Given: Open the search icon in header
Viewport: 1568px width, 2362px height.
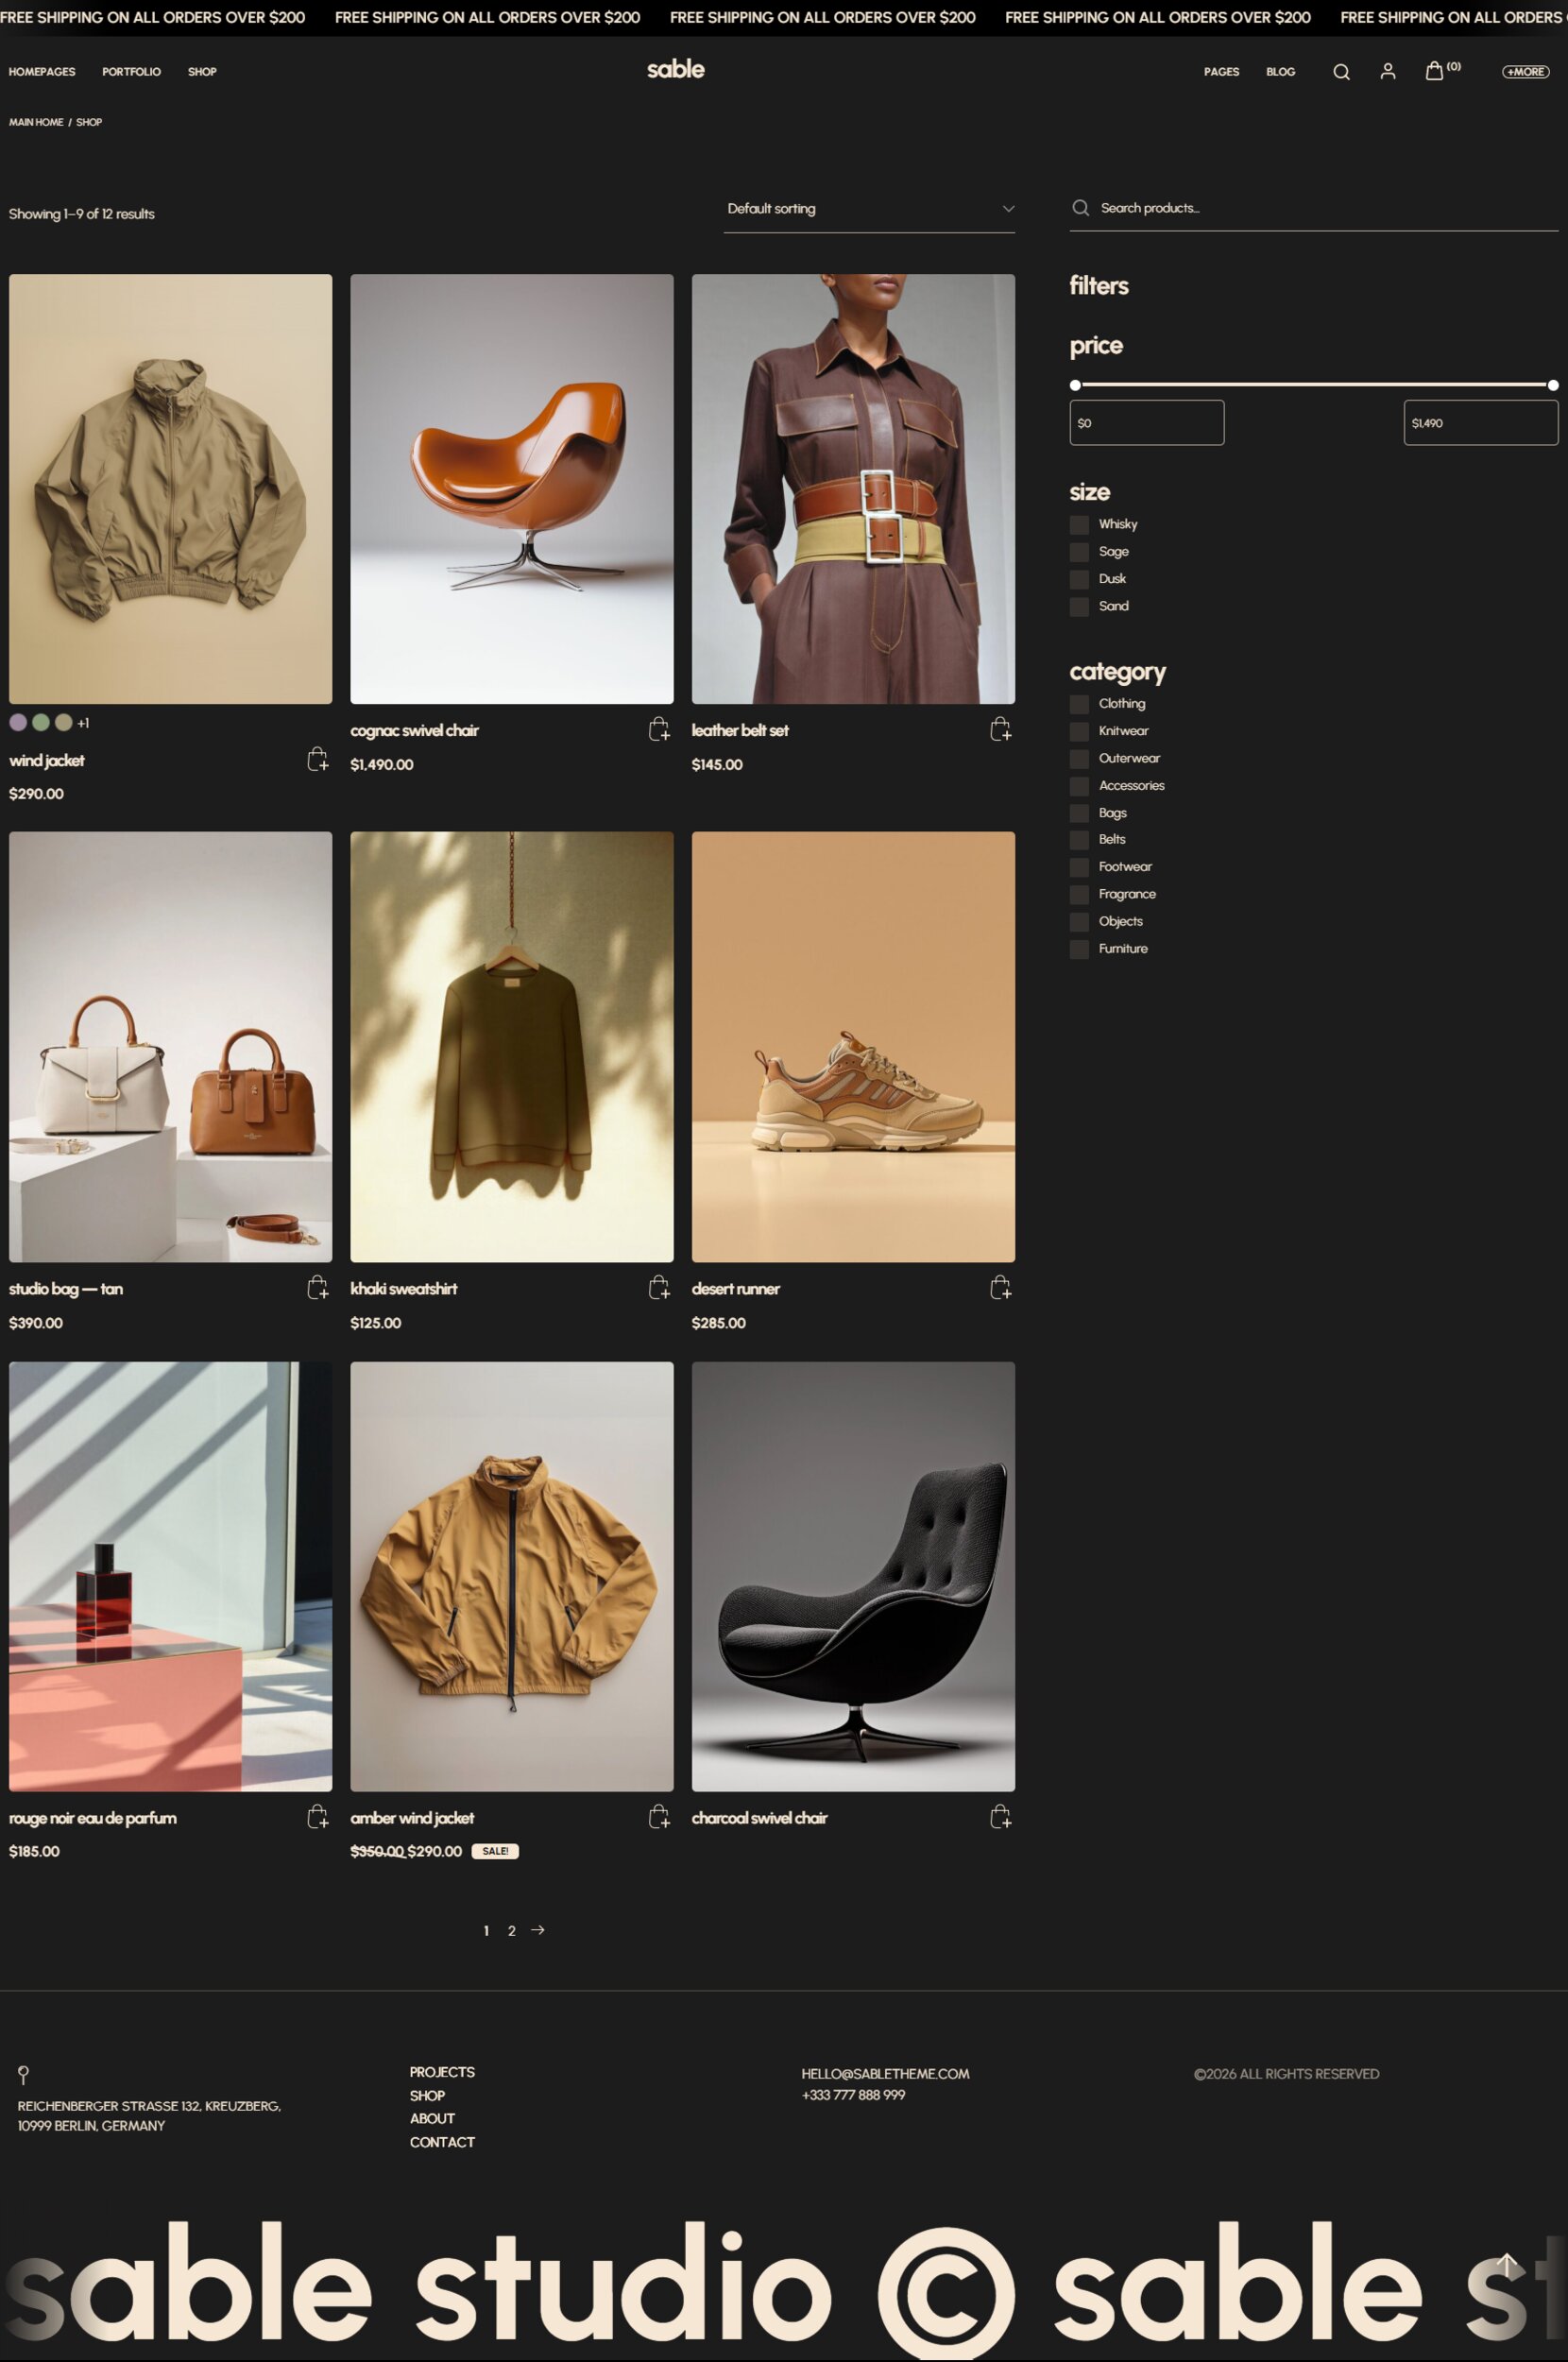Looking at the screenshot, I should pos(1341,72).
